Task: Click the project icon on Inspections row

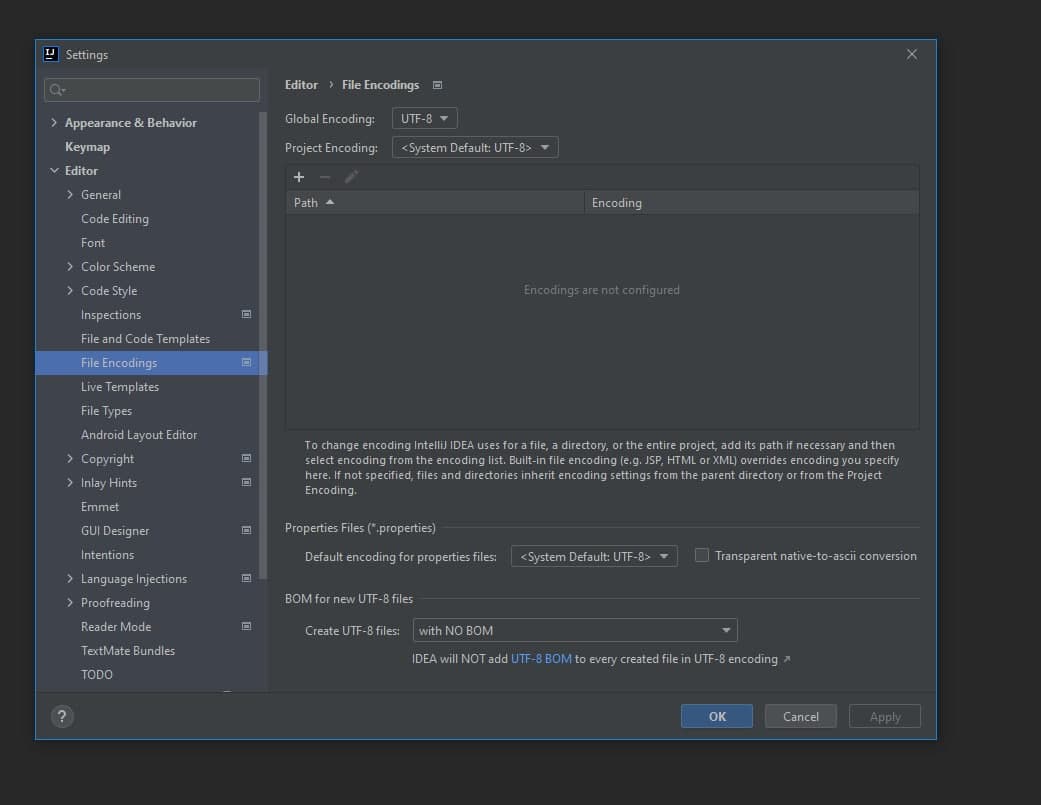Action: tap(246, 314)
